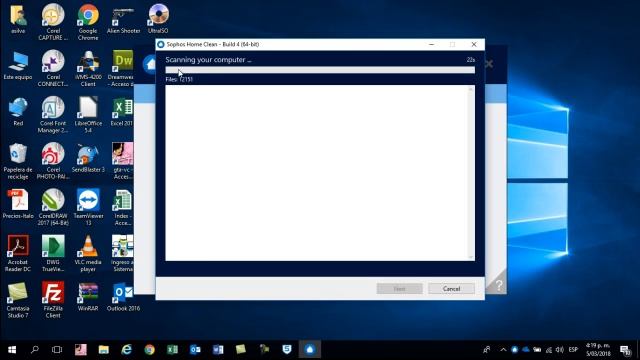Screen dimensions: 640x360
Task: Open taskbar search magnifier
Action: point(35,349)
